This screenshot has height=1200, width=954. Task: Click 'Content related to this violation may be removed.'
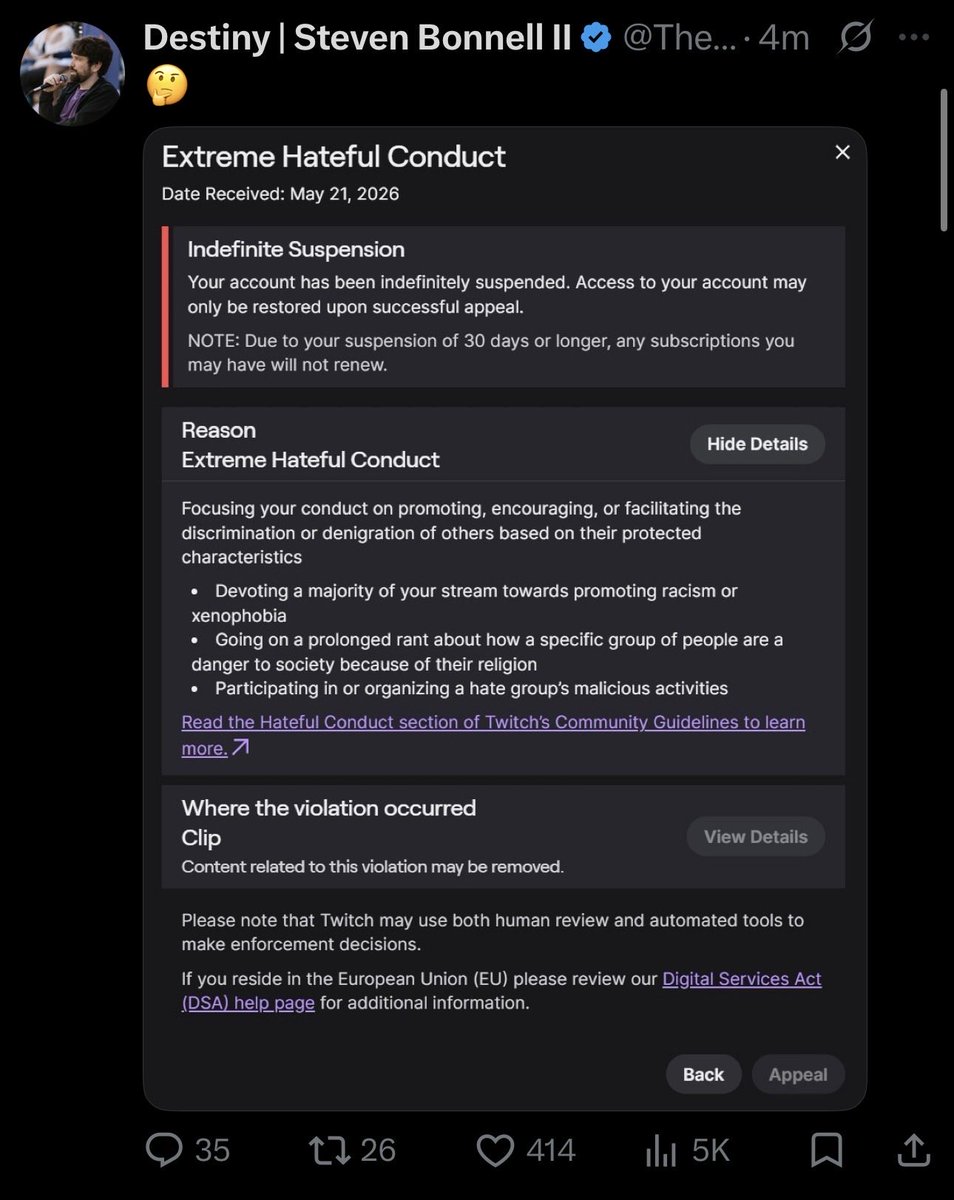372,867
